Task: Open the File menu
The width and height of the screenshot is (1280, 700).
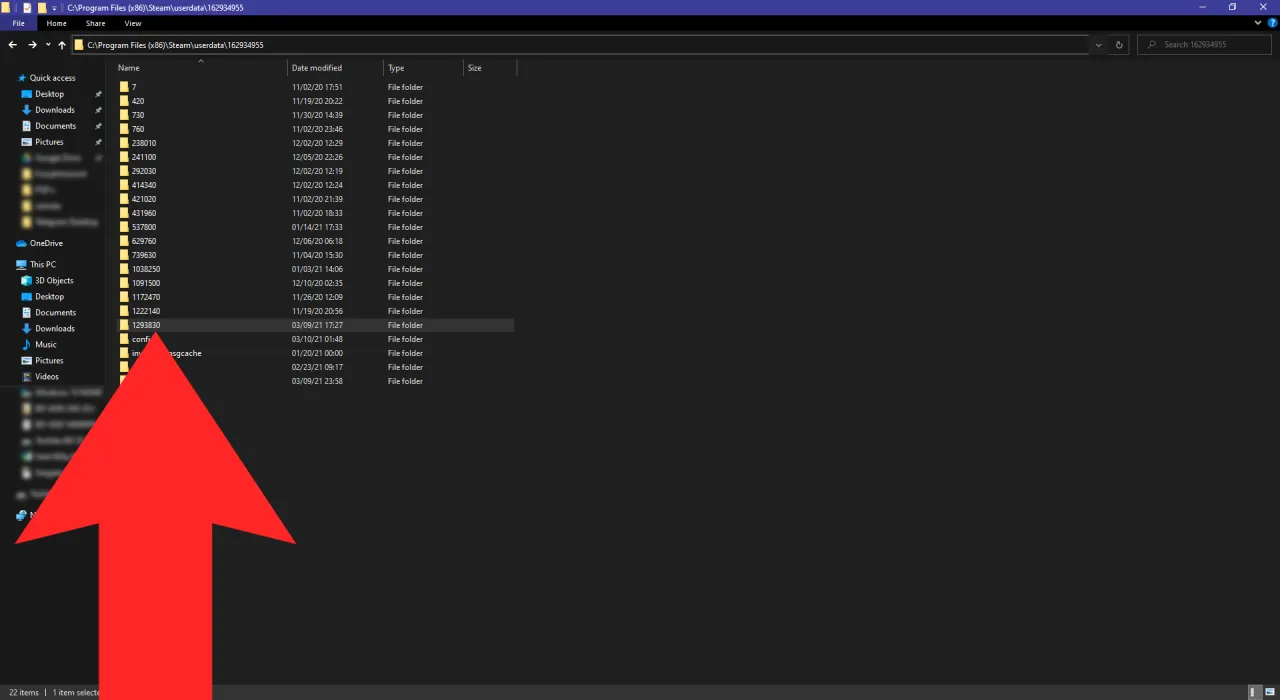Action: click(18, 23)
